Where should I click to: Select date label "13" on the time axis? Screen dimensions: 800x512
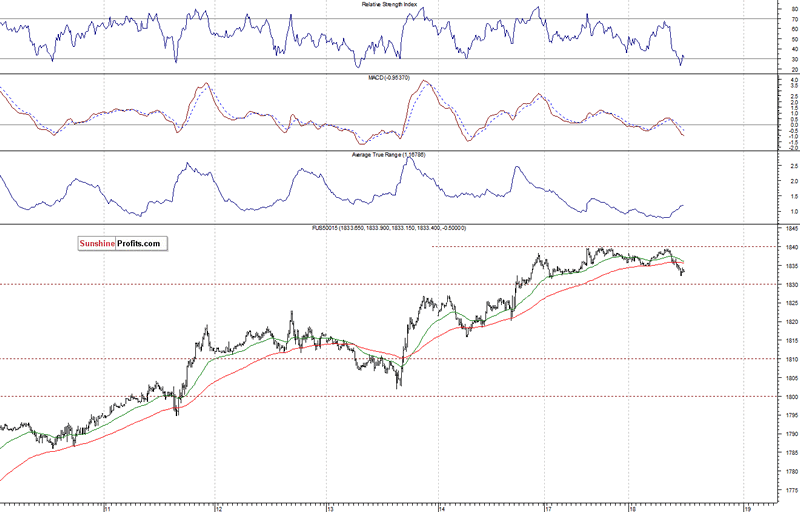[330, 509]
